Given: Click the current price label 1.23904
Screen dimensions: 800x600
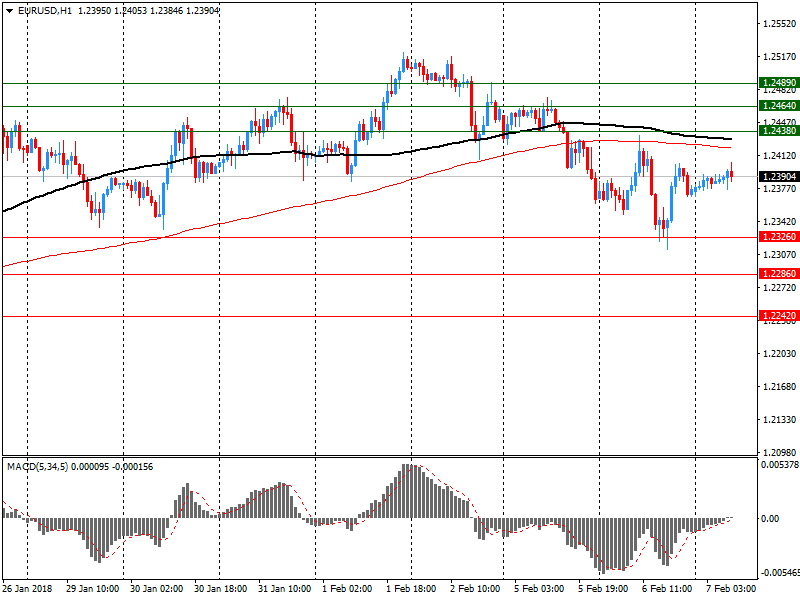Looking at the screenshot, I should [x=778, y=177].
